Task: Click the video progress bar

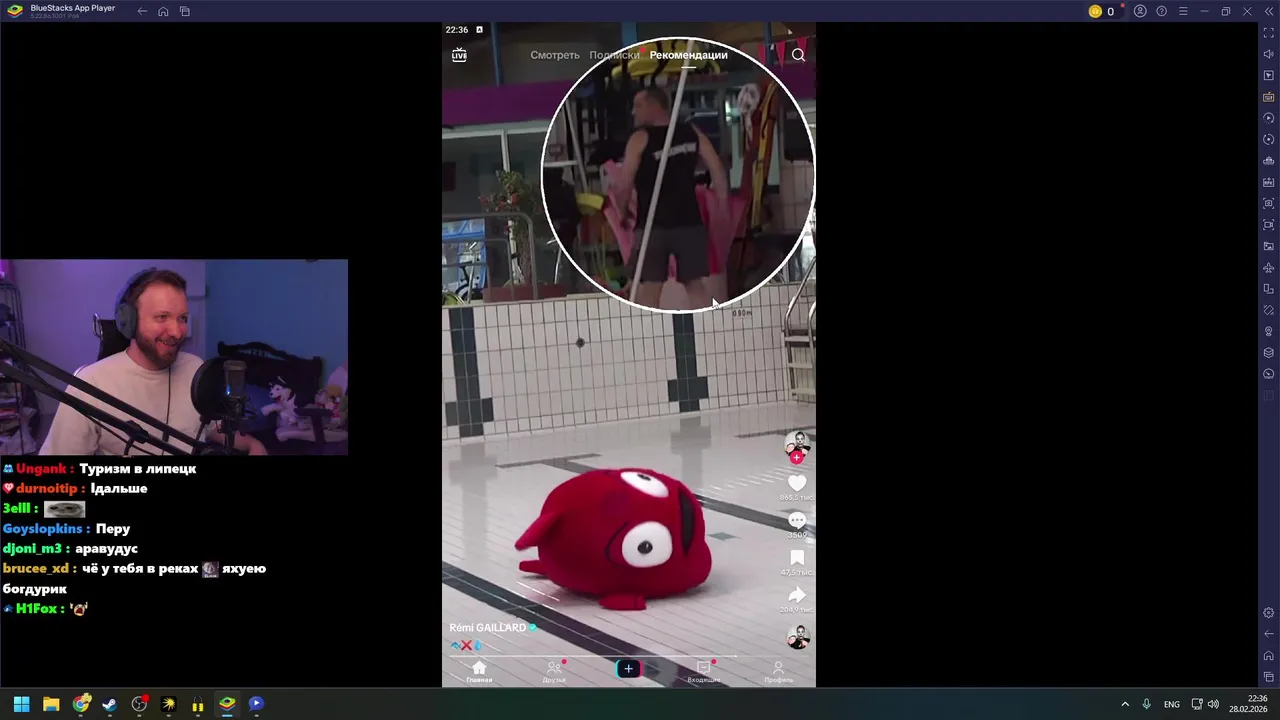Action: tap(629, 656)
